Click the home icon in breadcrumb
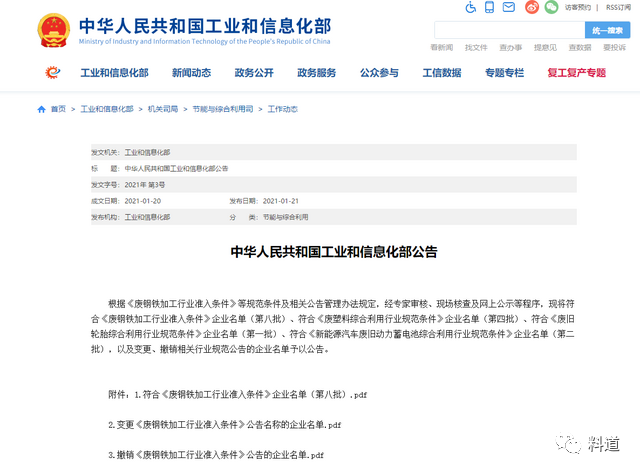The image size is (640, 472). tap(41, 109)
